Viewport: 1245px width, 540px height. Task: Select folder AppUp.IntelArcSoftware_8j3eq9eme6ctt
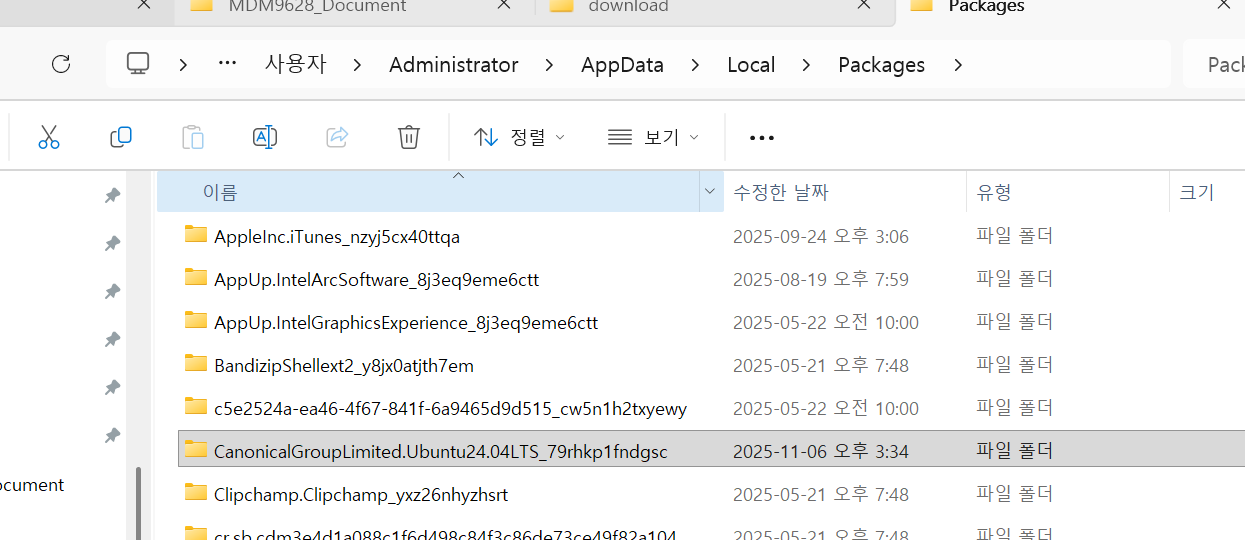point(376,280)
